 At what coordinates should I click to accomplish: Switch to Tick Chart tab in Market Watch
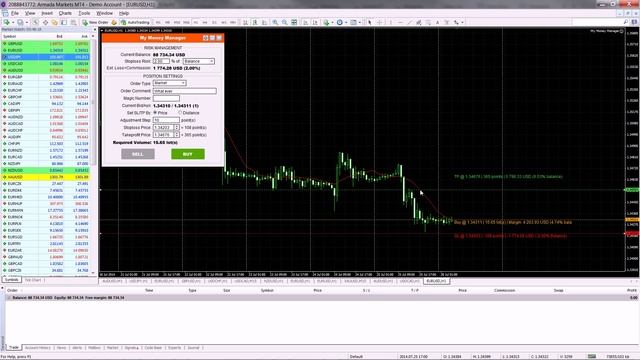coord(33,280)
